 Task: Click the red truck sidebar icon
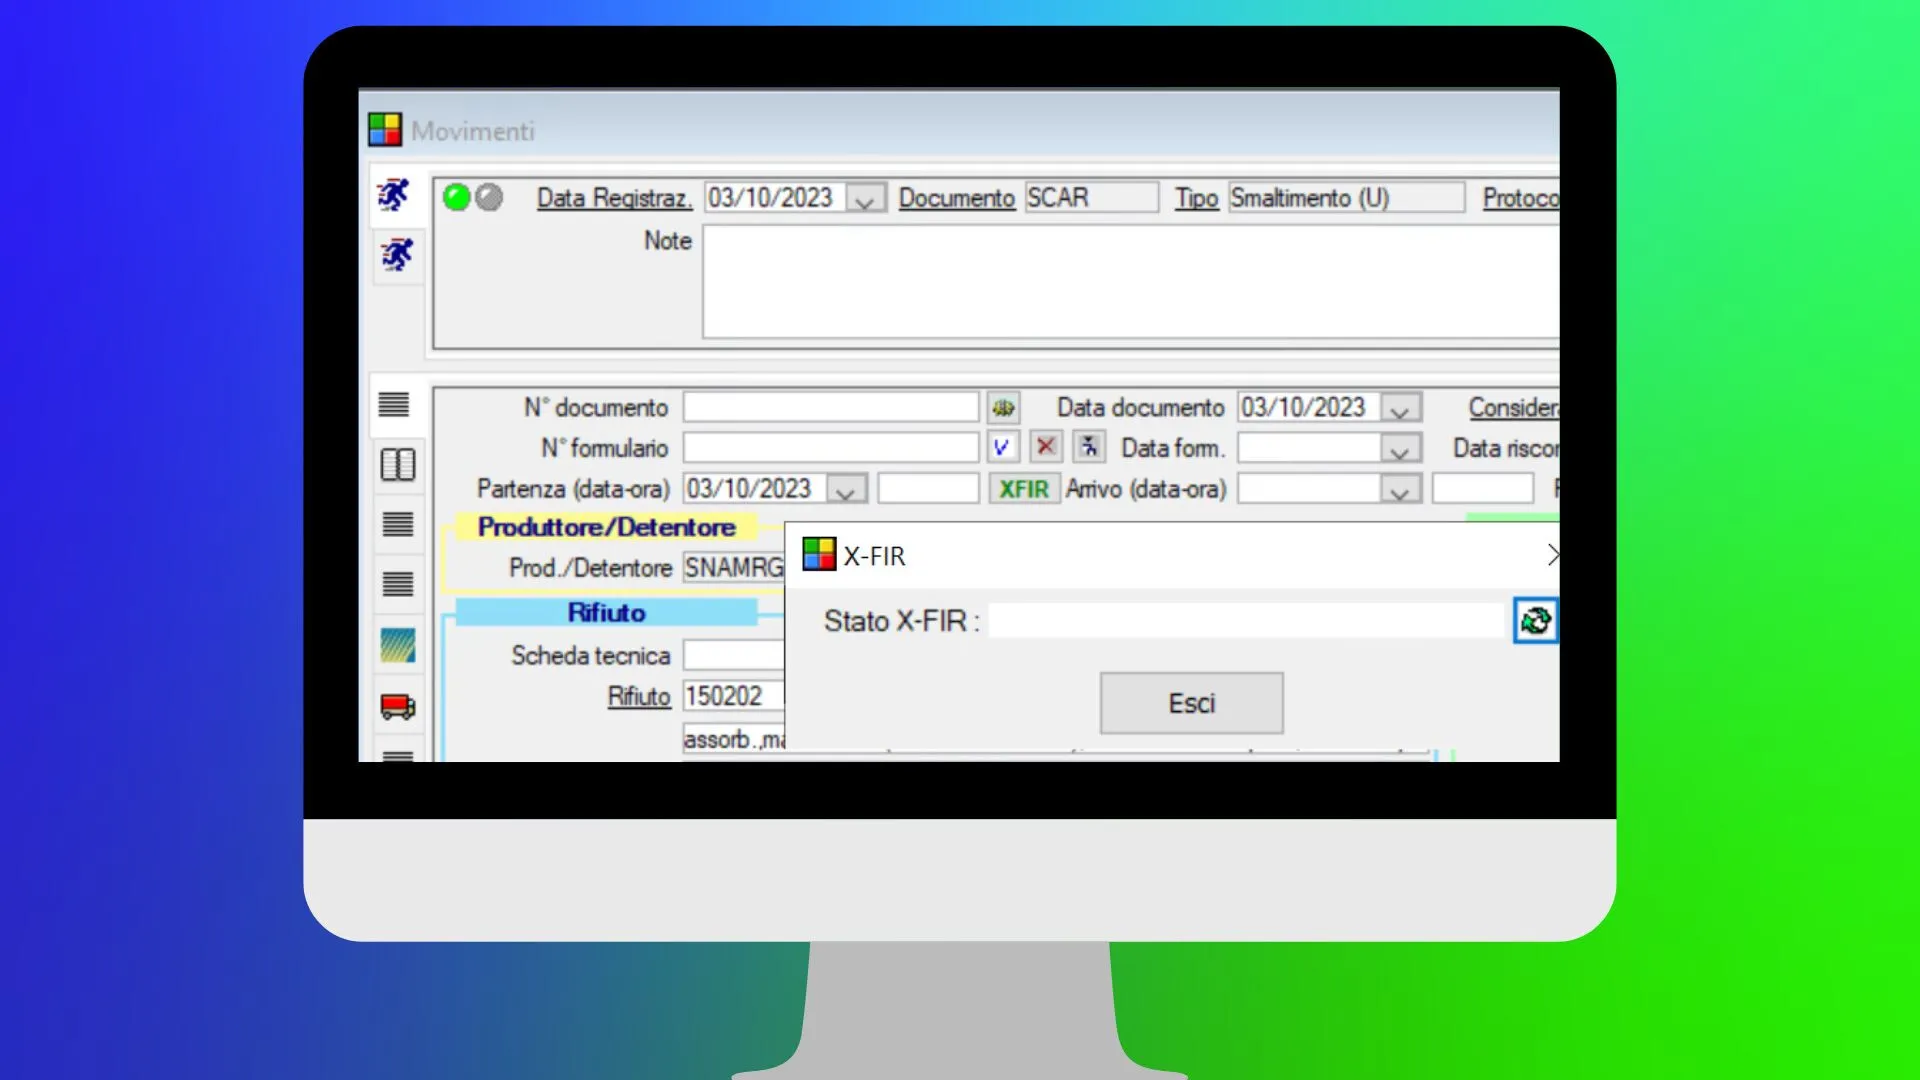click(x=397, y=707)
